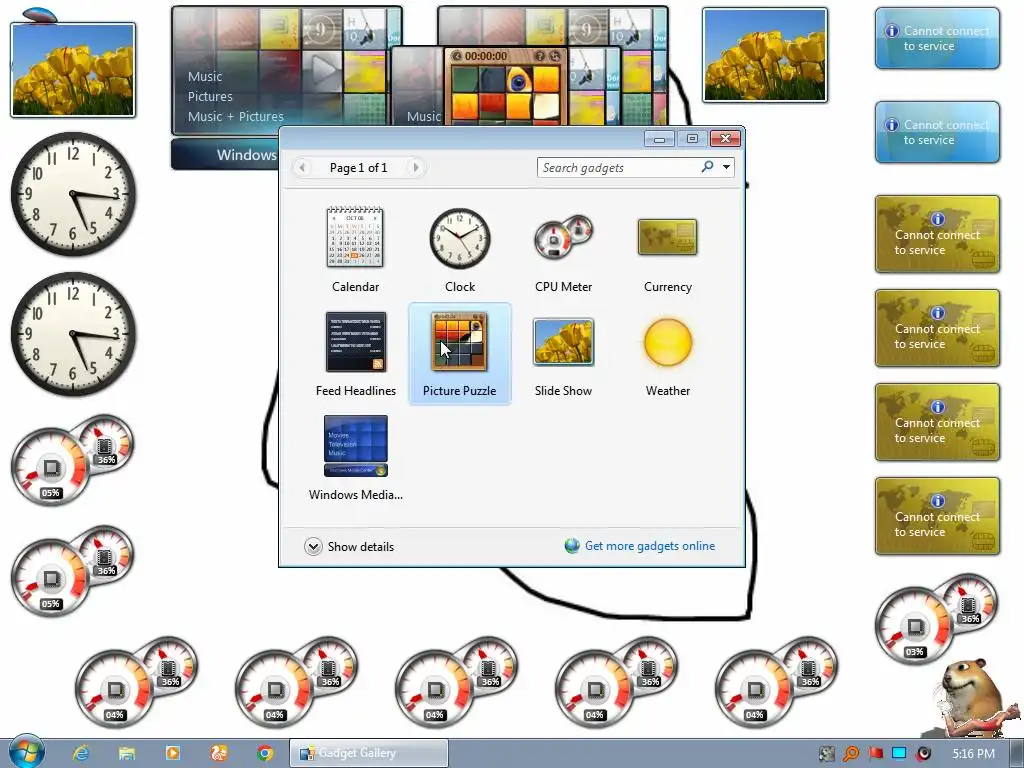Viewport: 1024px width, 768px height.
Task: Maximize the Gadget Gallery window
Action: (692, 138)
